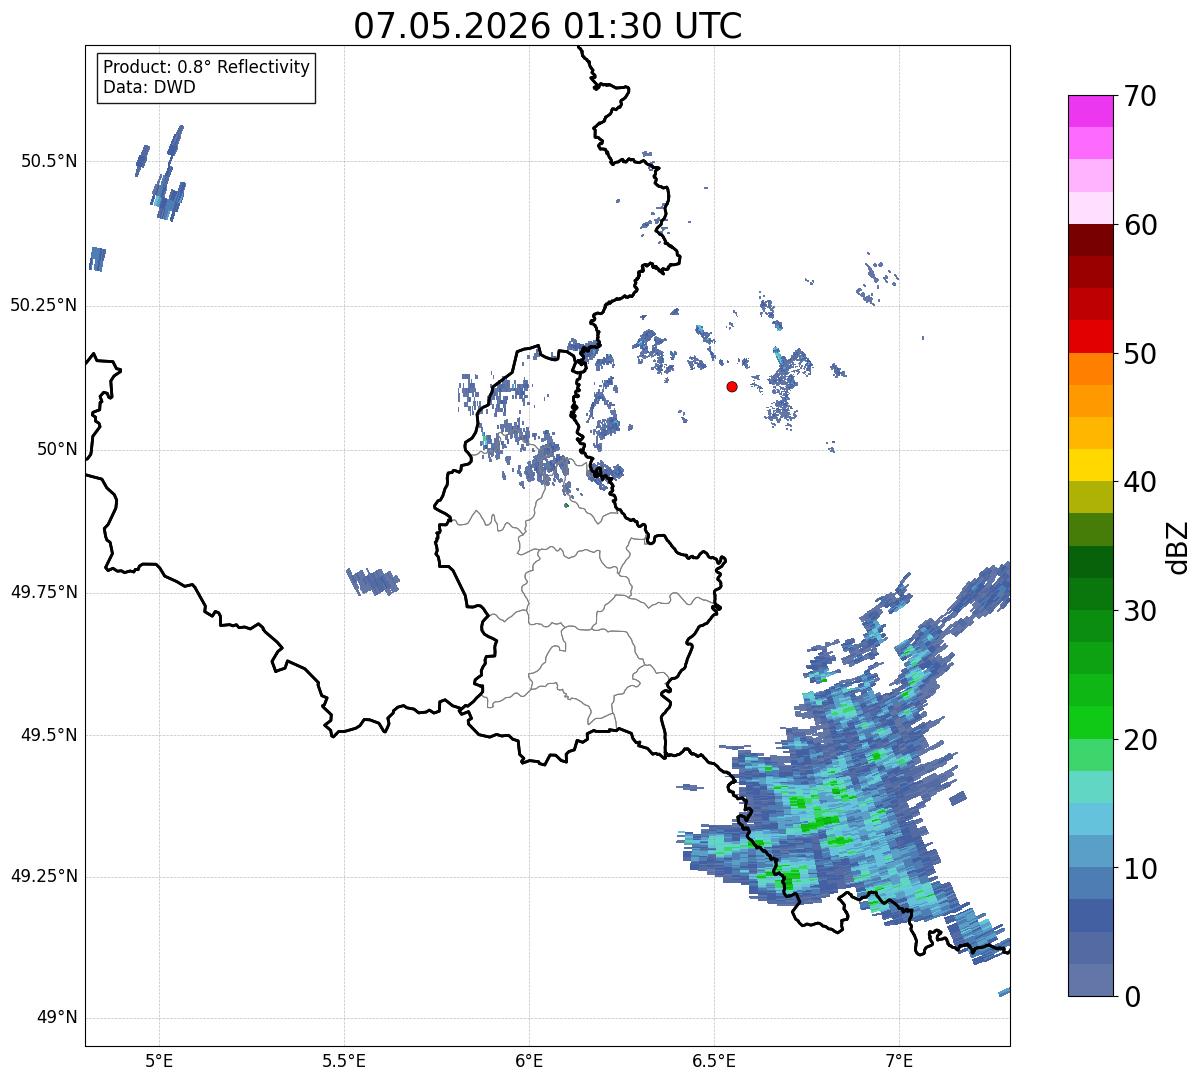Click the 30 colorbar tick label
This screenshot has height=1081, width=1202.
(x=1139, y=611)
